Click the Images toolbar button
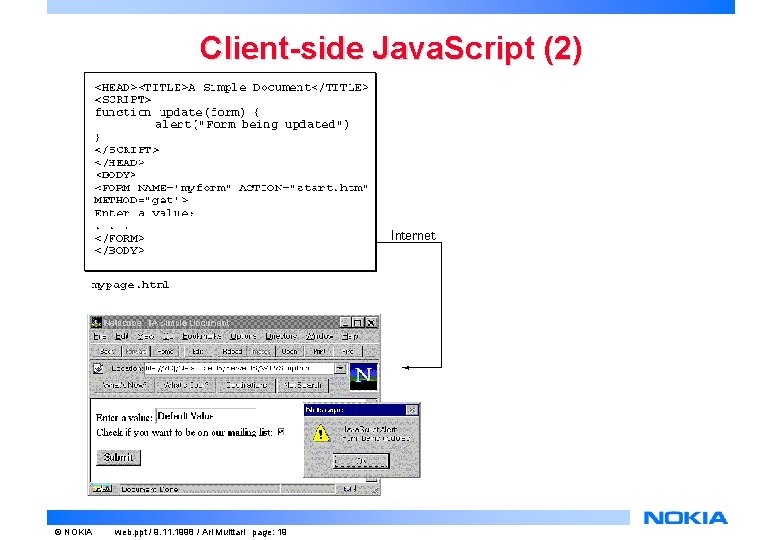Image resolution: width=780 pixels, height=540 pixels. 261,351
